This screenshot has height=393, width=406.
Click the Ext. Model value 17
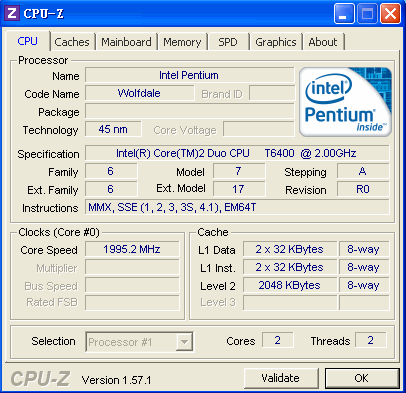239,189
